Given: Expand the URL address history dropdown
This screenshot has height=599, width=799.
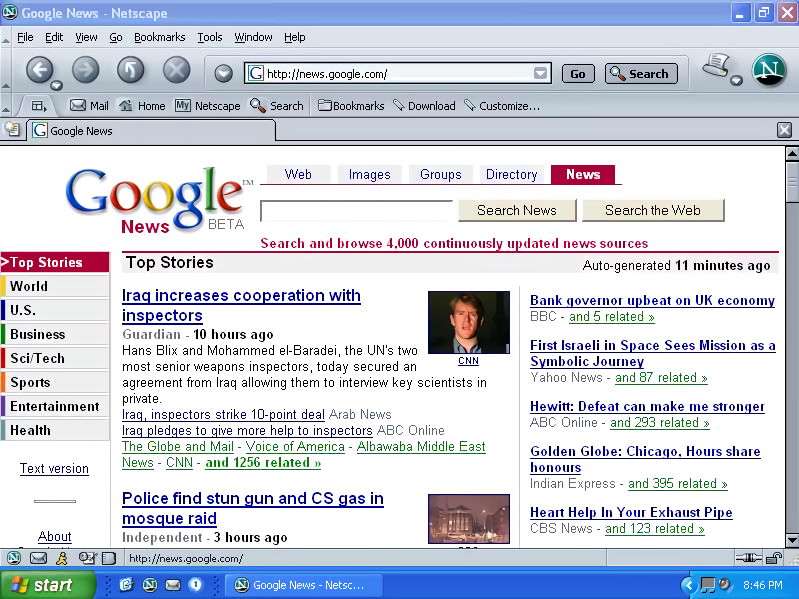Looking at the screenshot, I should pos(540,73).
